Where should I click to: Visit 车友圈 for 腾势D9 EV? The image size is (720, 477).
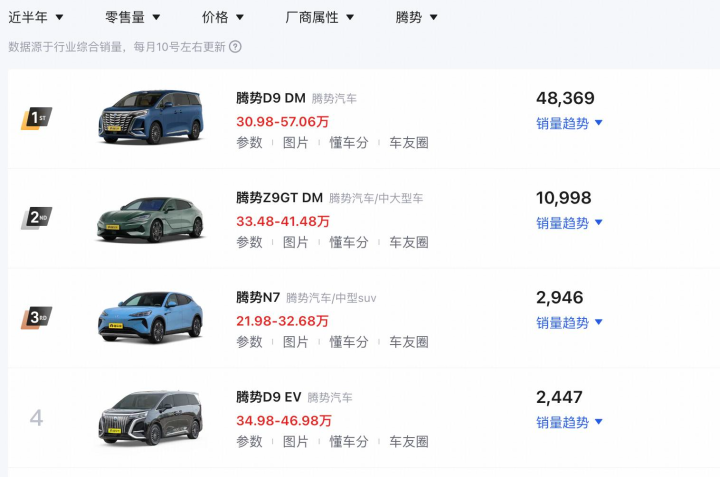[x=409, y=442]
